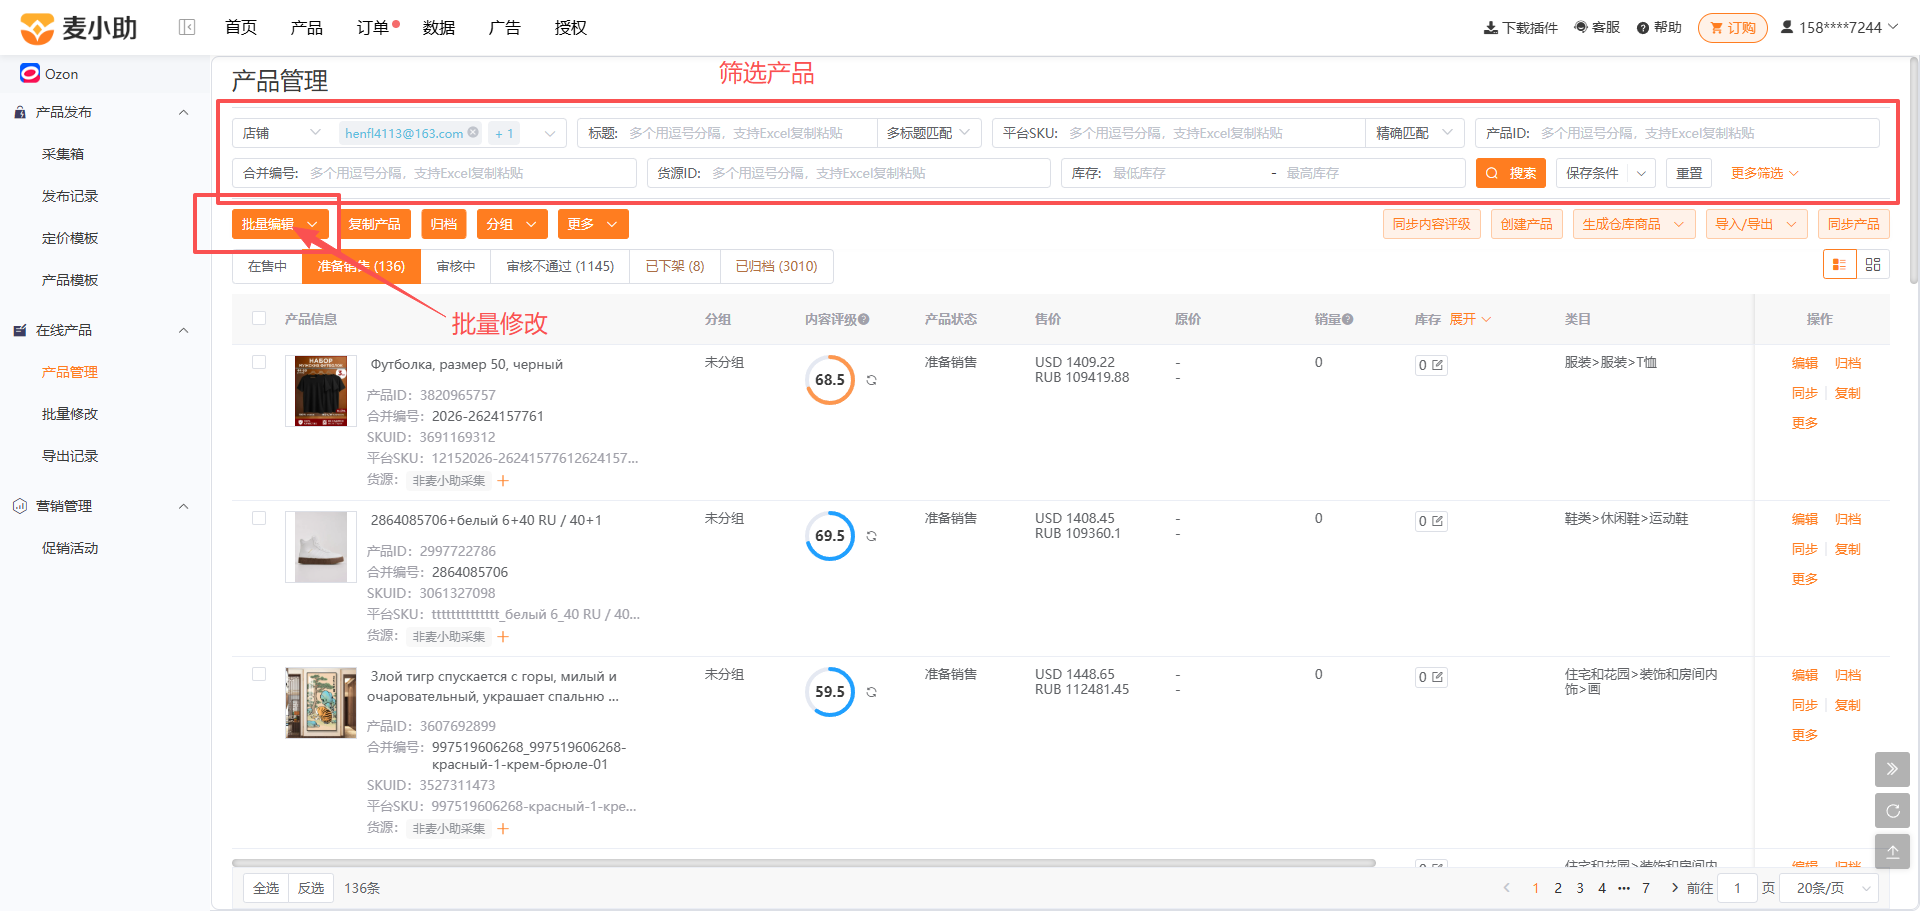Expand 更多筛选 filters

(x=1764, y=173)
